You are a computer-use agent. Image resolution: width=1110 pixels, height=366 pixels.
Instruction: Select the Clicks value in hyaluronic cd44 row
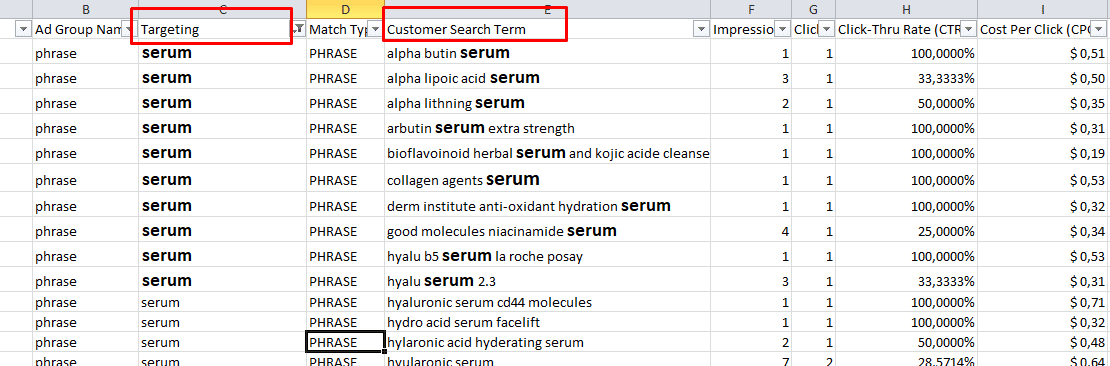click(813, 302)
